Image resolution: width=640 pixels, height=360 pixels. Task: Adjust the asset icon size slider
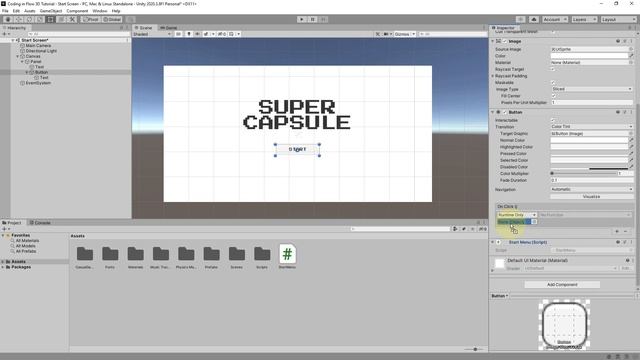(475, 349)
